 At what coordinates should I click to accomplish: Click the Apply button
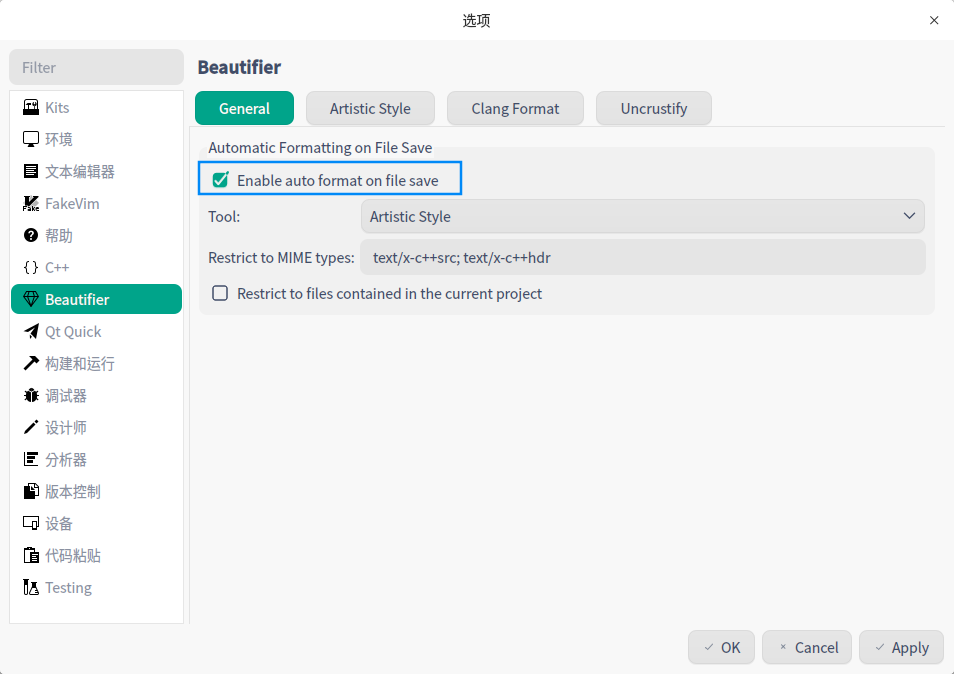(901, 648)
